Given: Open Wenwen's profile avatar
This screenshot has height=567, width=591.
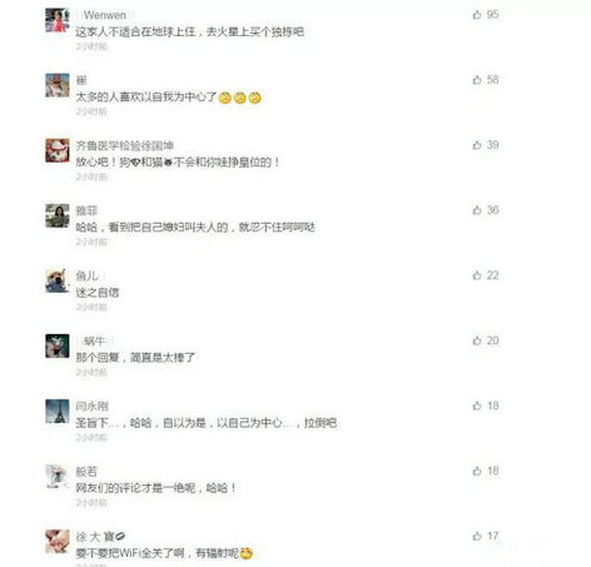Looking at the screenshot, I should tap(57, 20).
